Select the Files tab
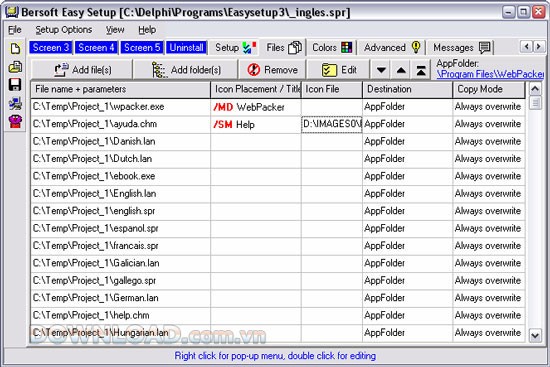Viewport: 550px width, 367px height. coord(283,48)
